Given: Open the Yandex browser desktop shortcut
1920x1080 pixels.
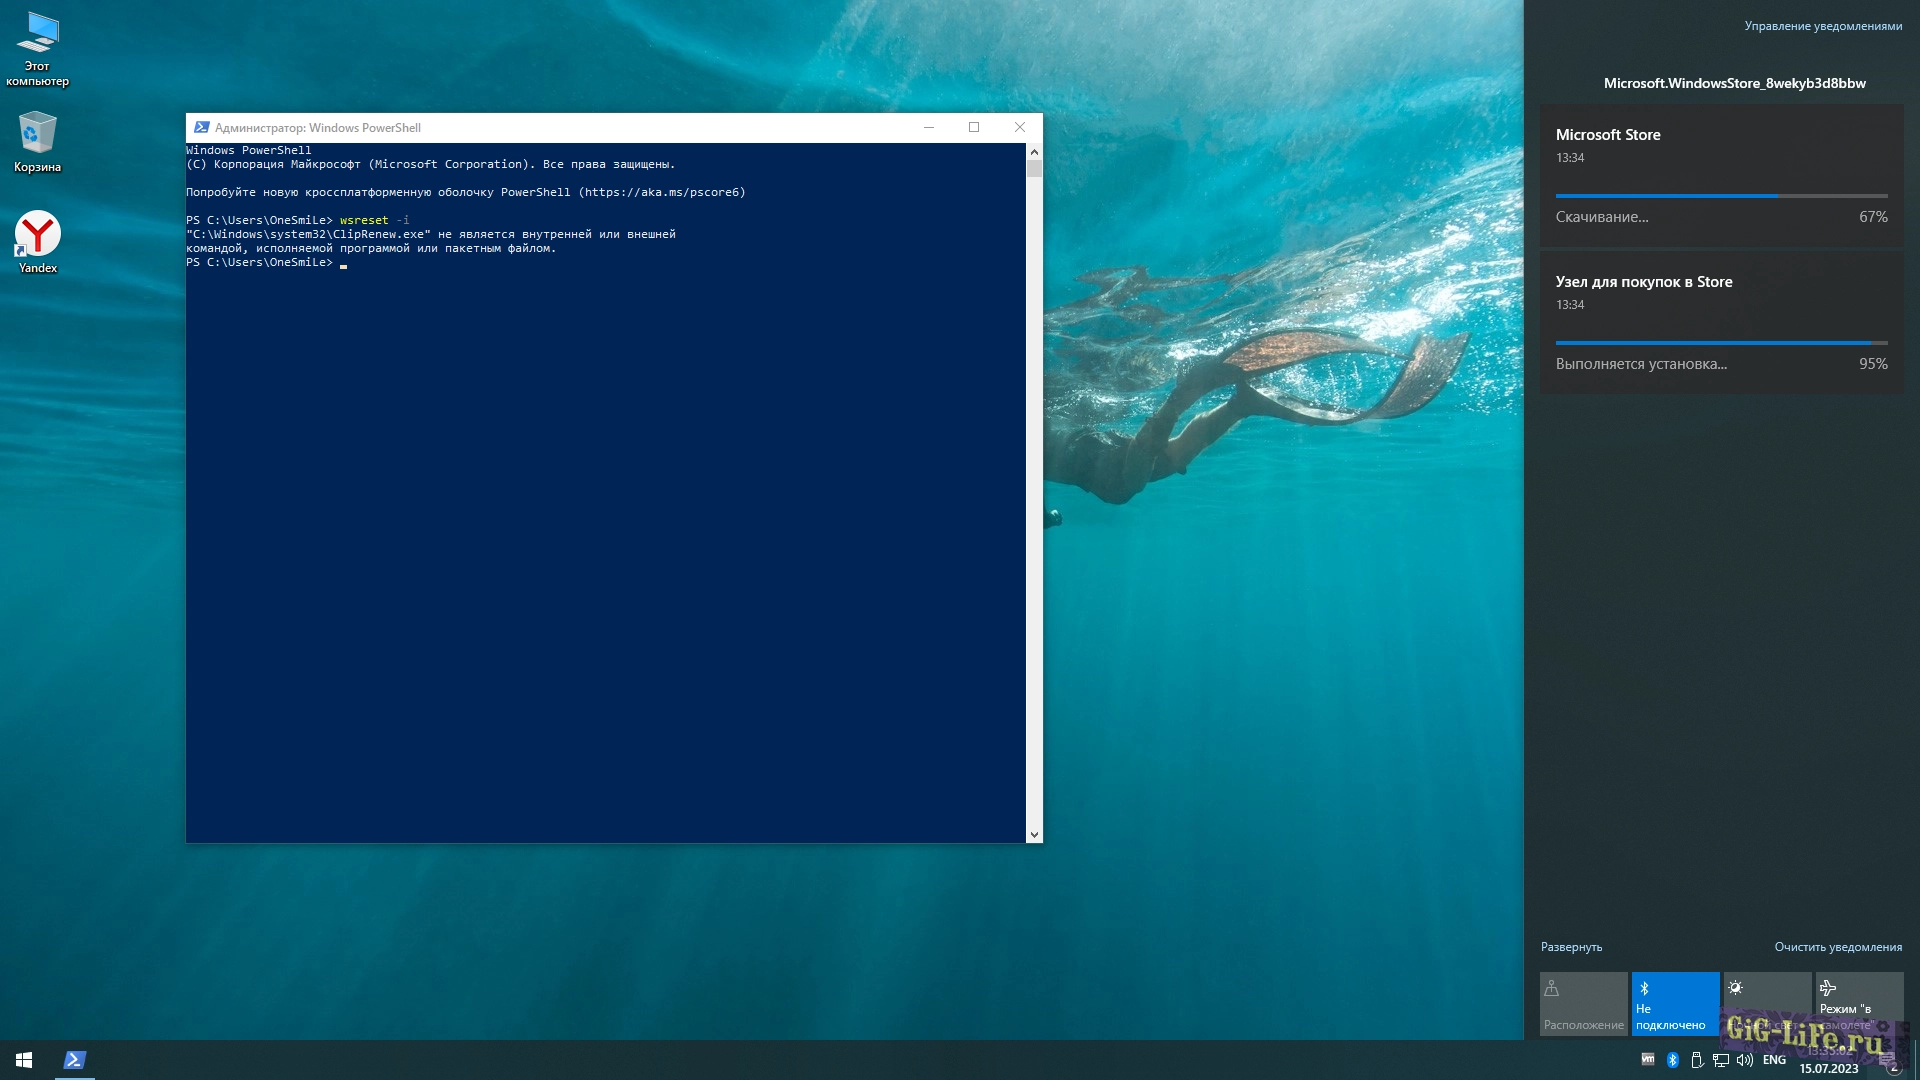Looking at the screenshot, I should [x=37, y=240].
